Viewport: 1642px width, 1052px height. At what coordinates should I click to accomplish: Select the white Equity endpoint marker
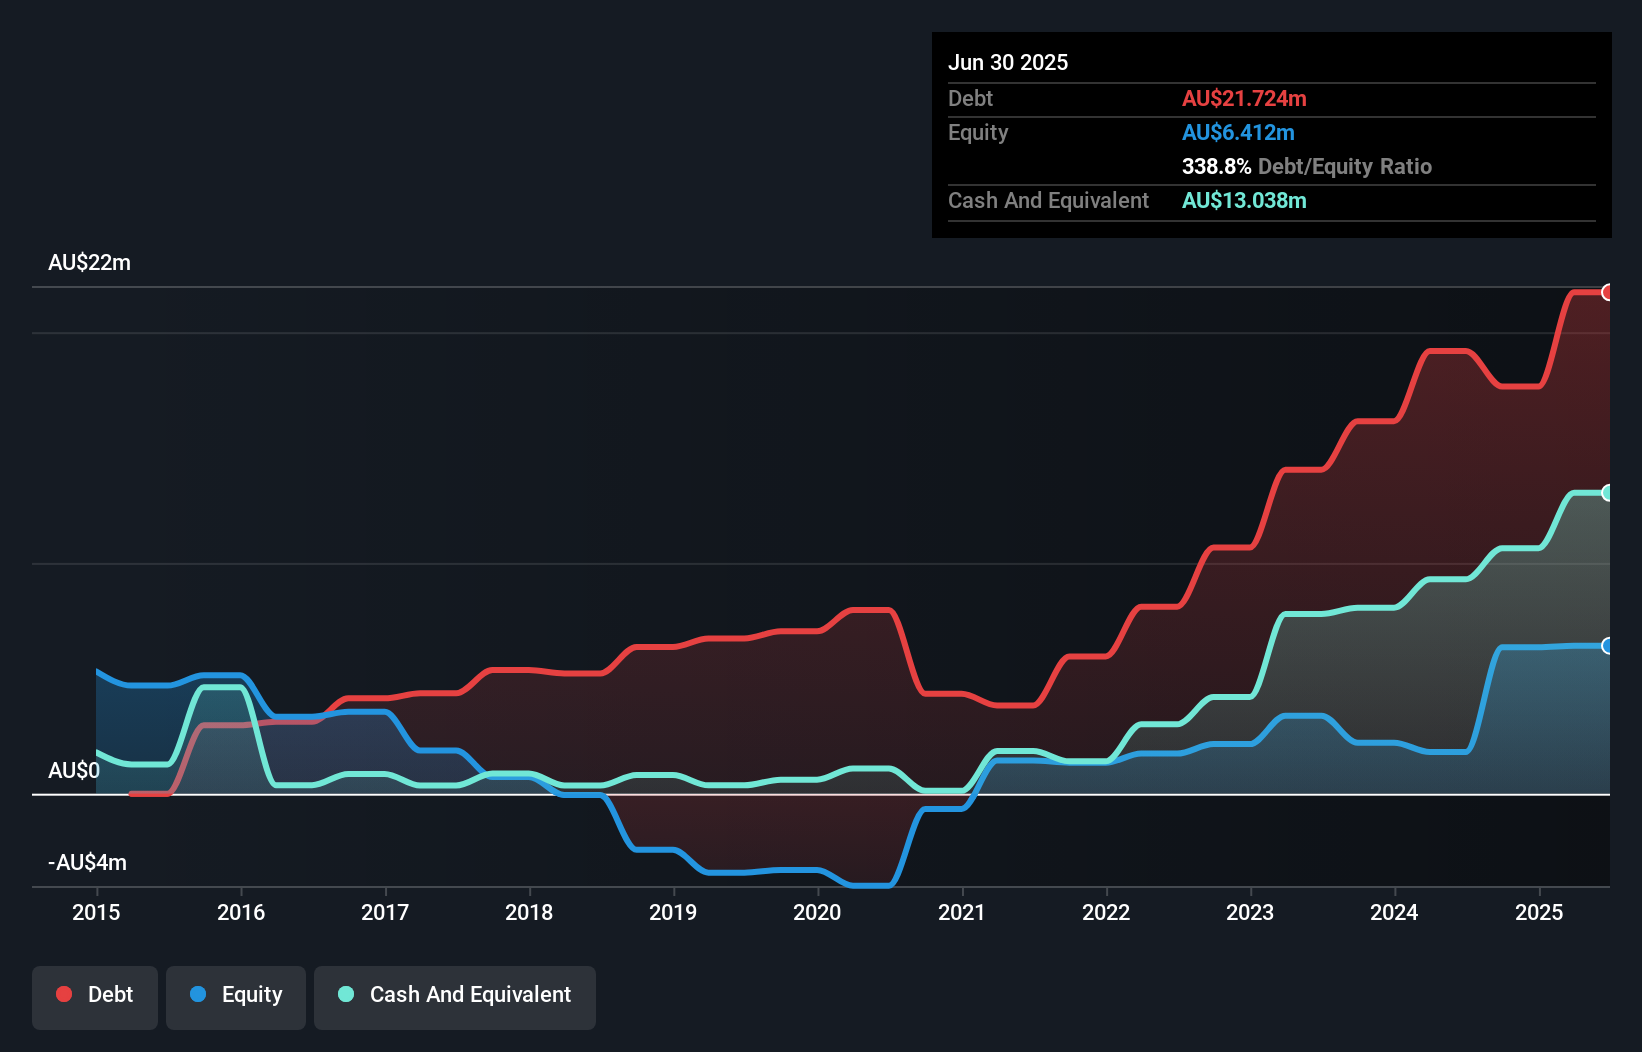click(x=1606, y=645)
